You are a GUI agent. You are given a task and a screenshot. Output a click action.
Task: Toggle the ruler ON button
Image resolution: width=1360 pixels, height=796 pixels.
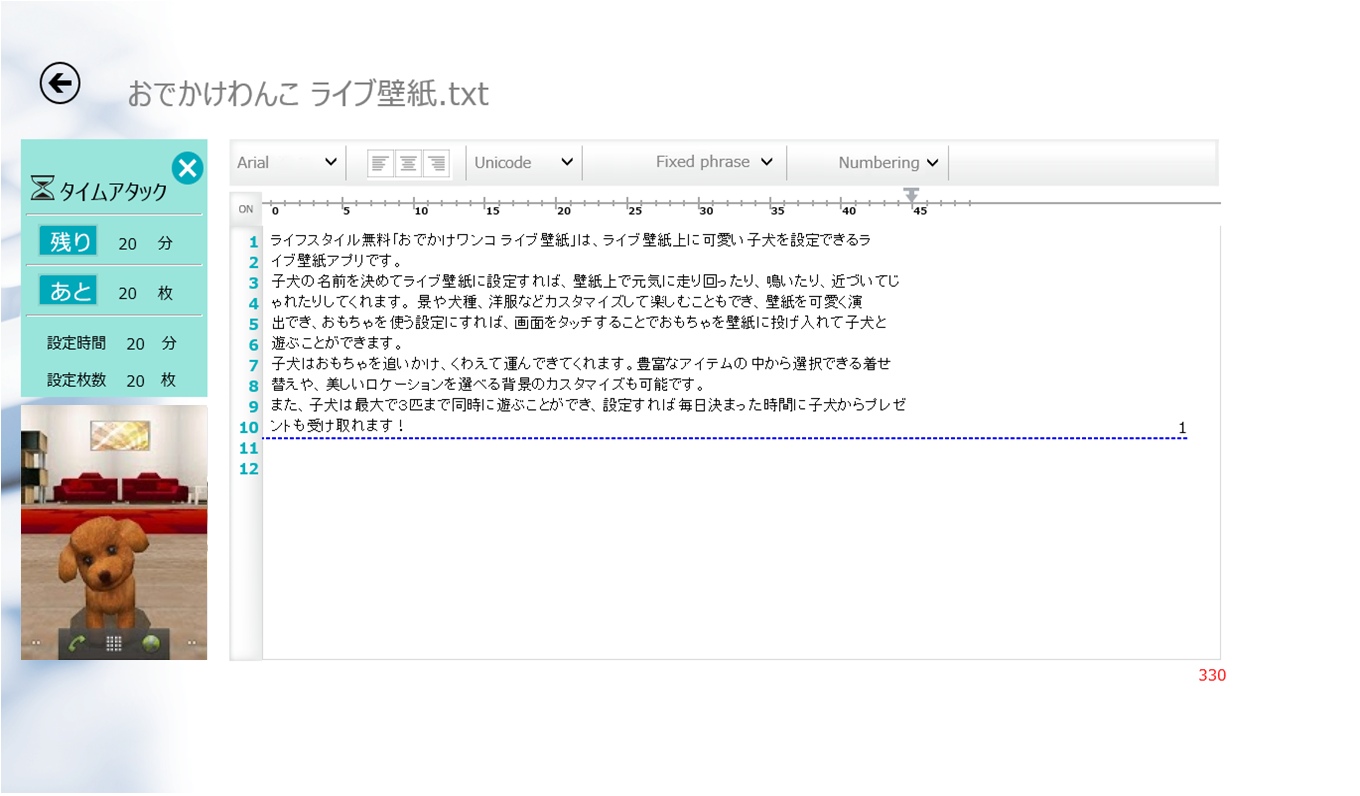pos(245,209)
